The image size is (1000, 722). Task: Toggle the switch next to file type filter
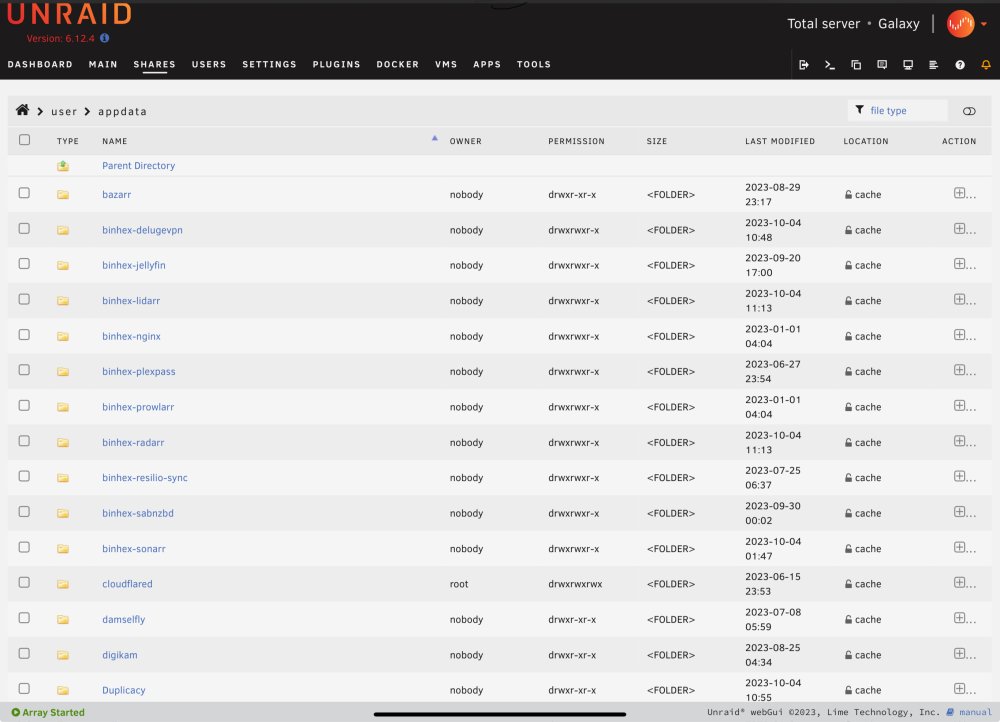(969, 111)
